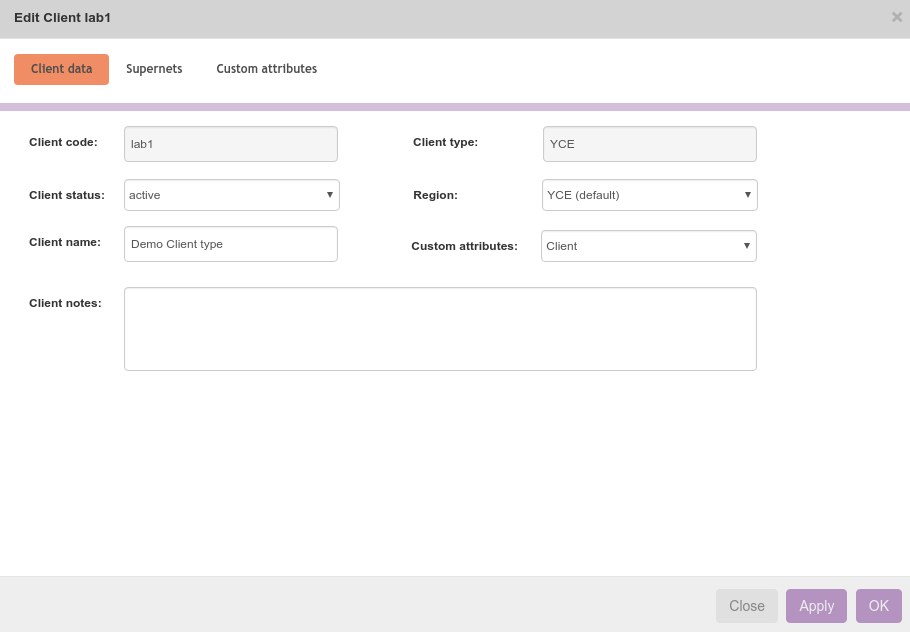Click the 'Region:' label text
This screenshot has width=910, height=632.
tap(435, 195)
